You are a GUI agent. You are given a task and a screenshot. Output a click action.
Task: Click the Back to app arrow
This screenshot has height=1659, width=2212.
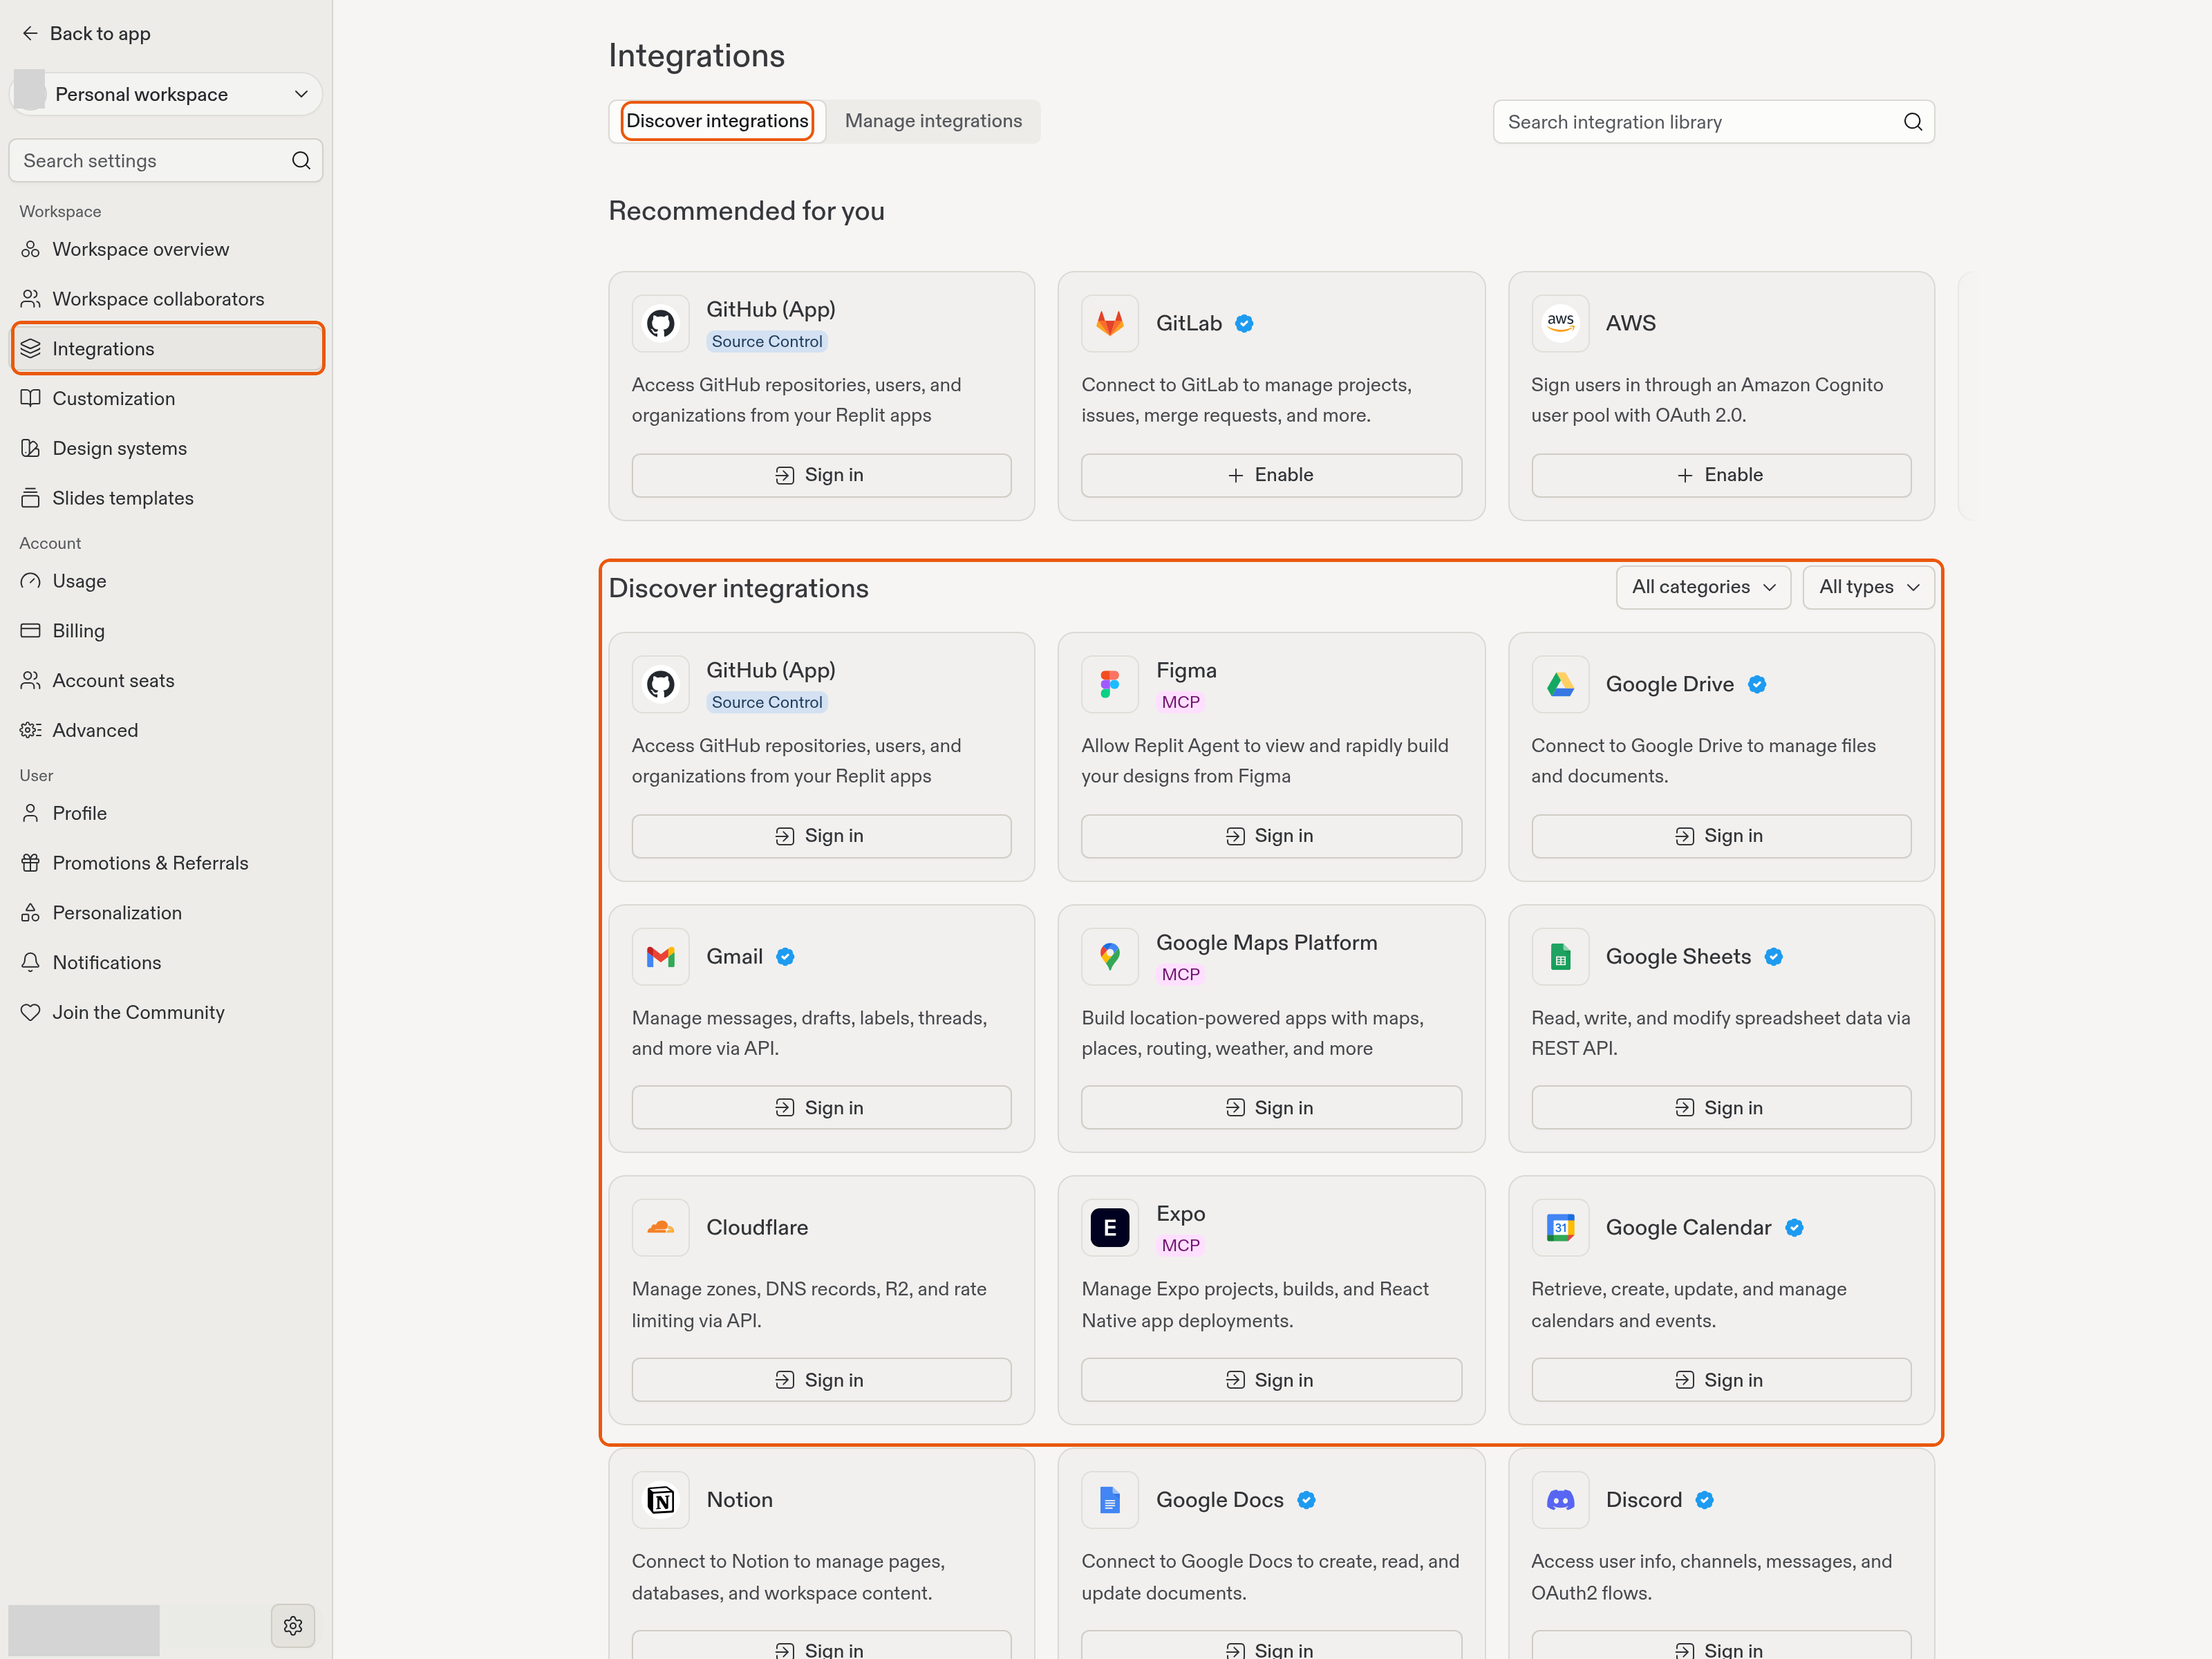[x=30, y=33]
